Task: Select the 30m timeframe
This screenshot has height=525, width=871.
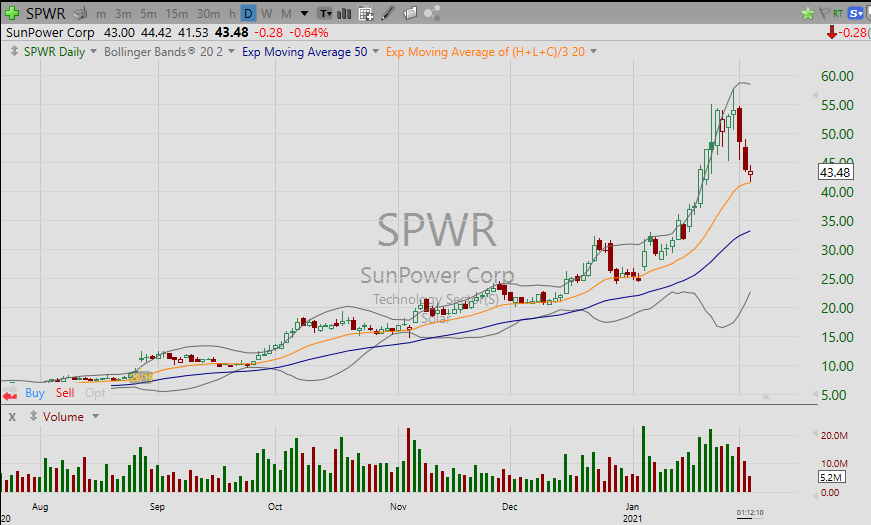Action: tap(208, 14)
